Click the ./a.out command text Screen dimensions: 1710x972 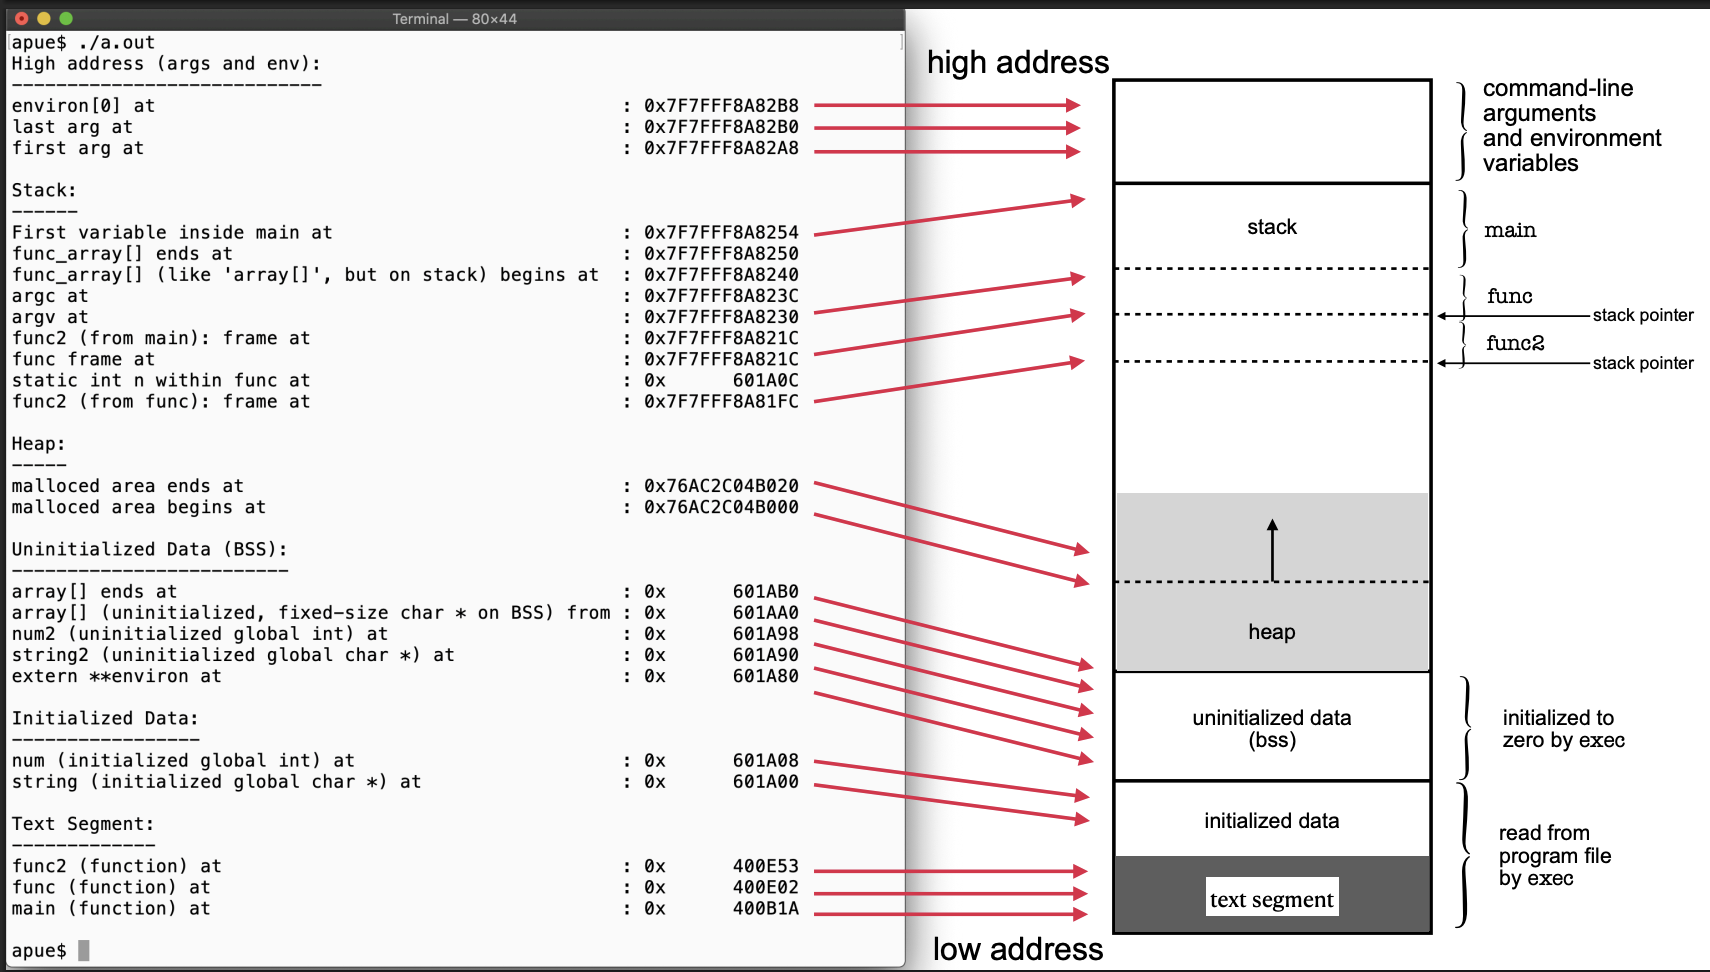click(116, 42)
